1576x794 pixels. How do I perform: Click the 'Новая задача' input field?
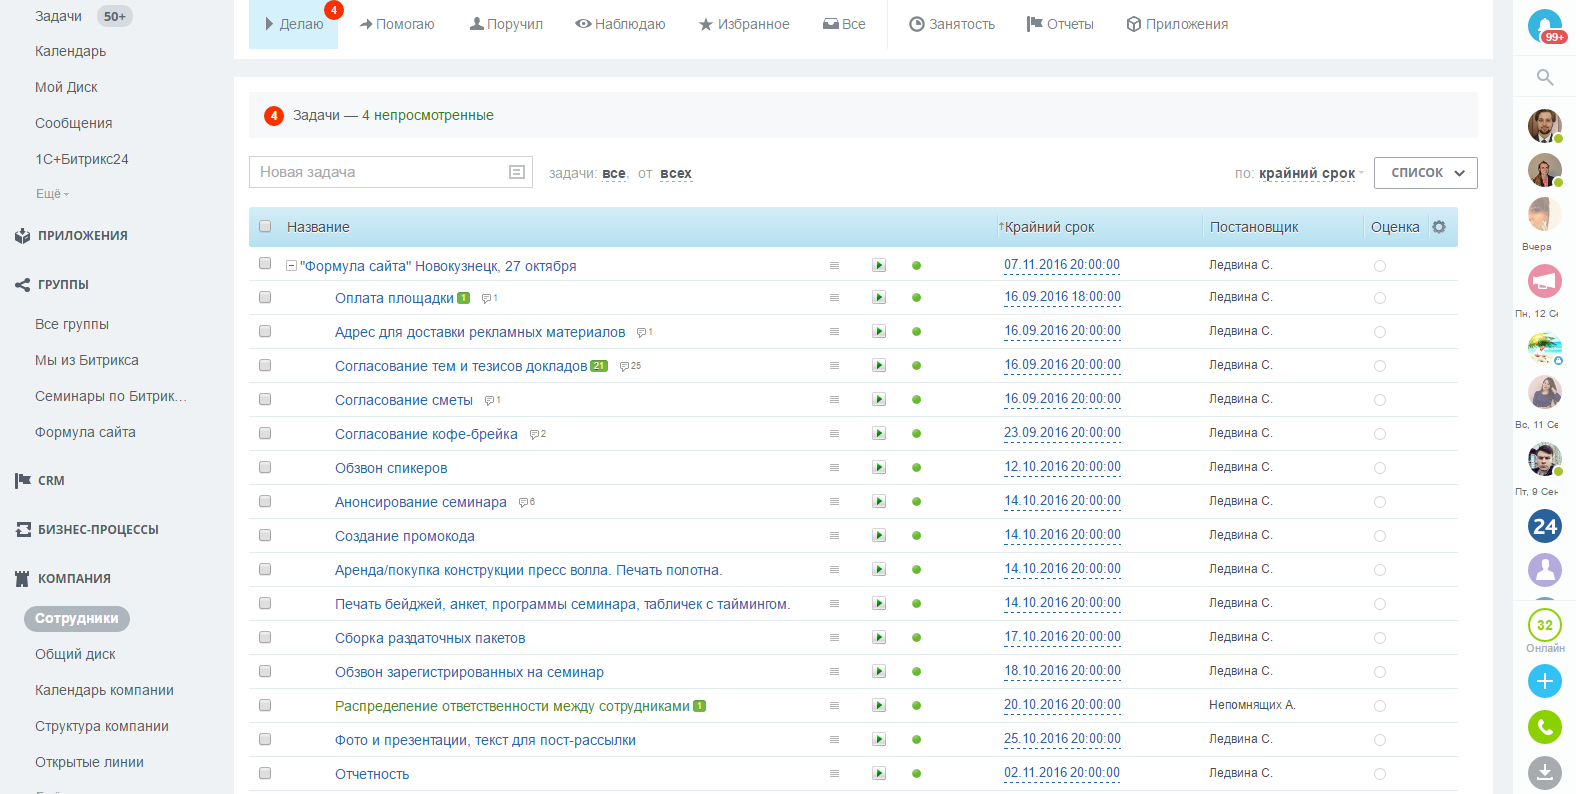click(380, 172)
